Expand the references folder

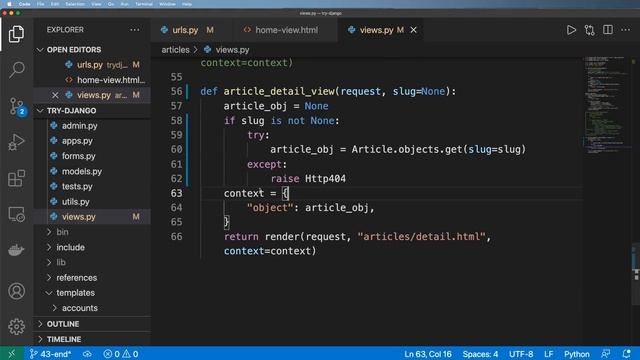(x=76, y=278)
